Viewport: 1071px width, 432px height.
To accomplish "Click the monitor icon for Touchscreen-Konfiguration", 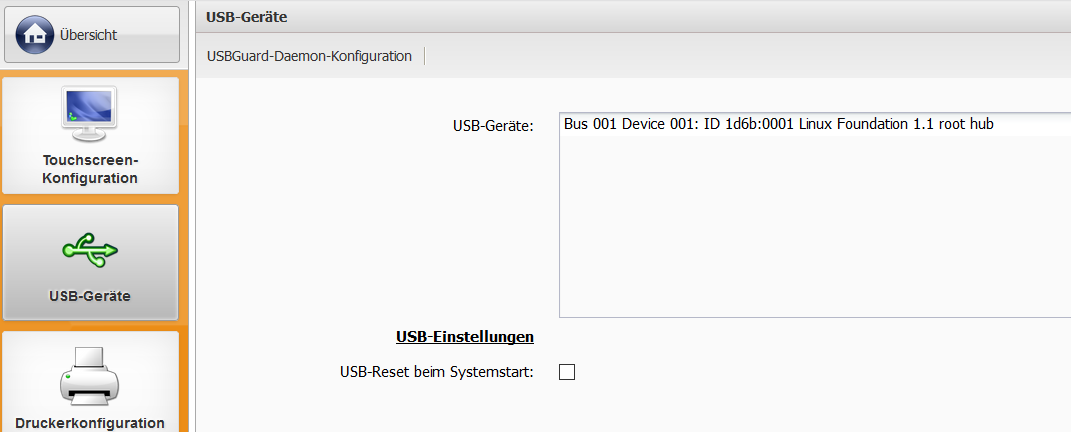I will coord(90,113).
